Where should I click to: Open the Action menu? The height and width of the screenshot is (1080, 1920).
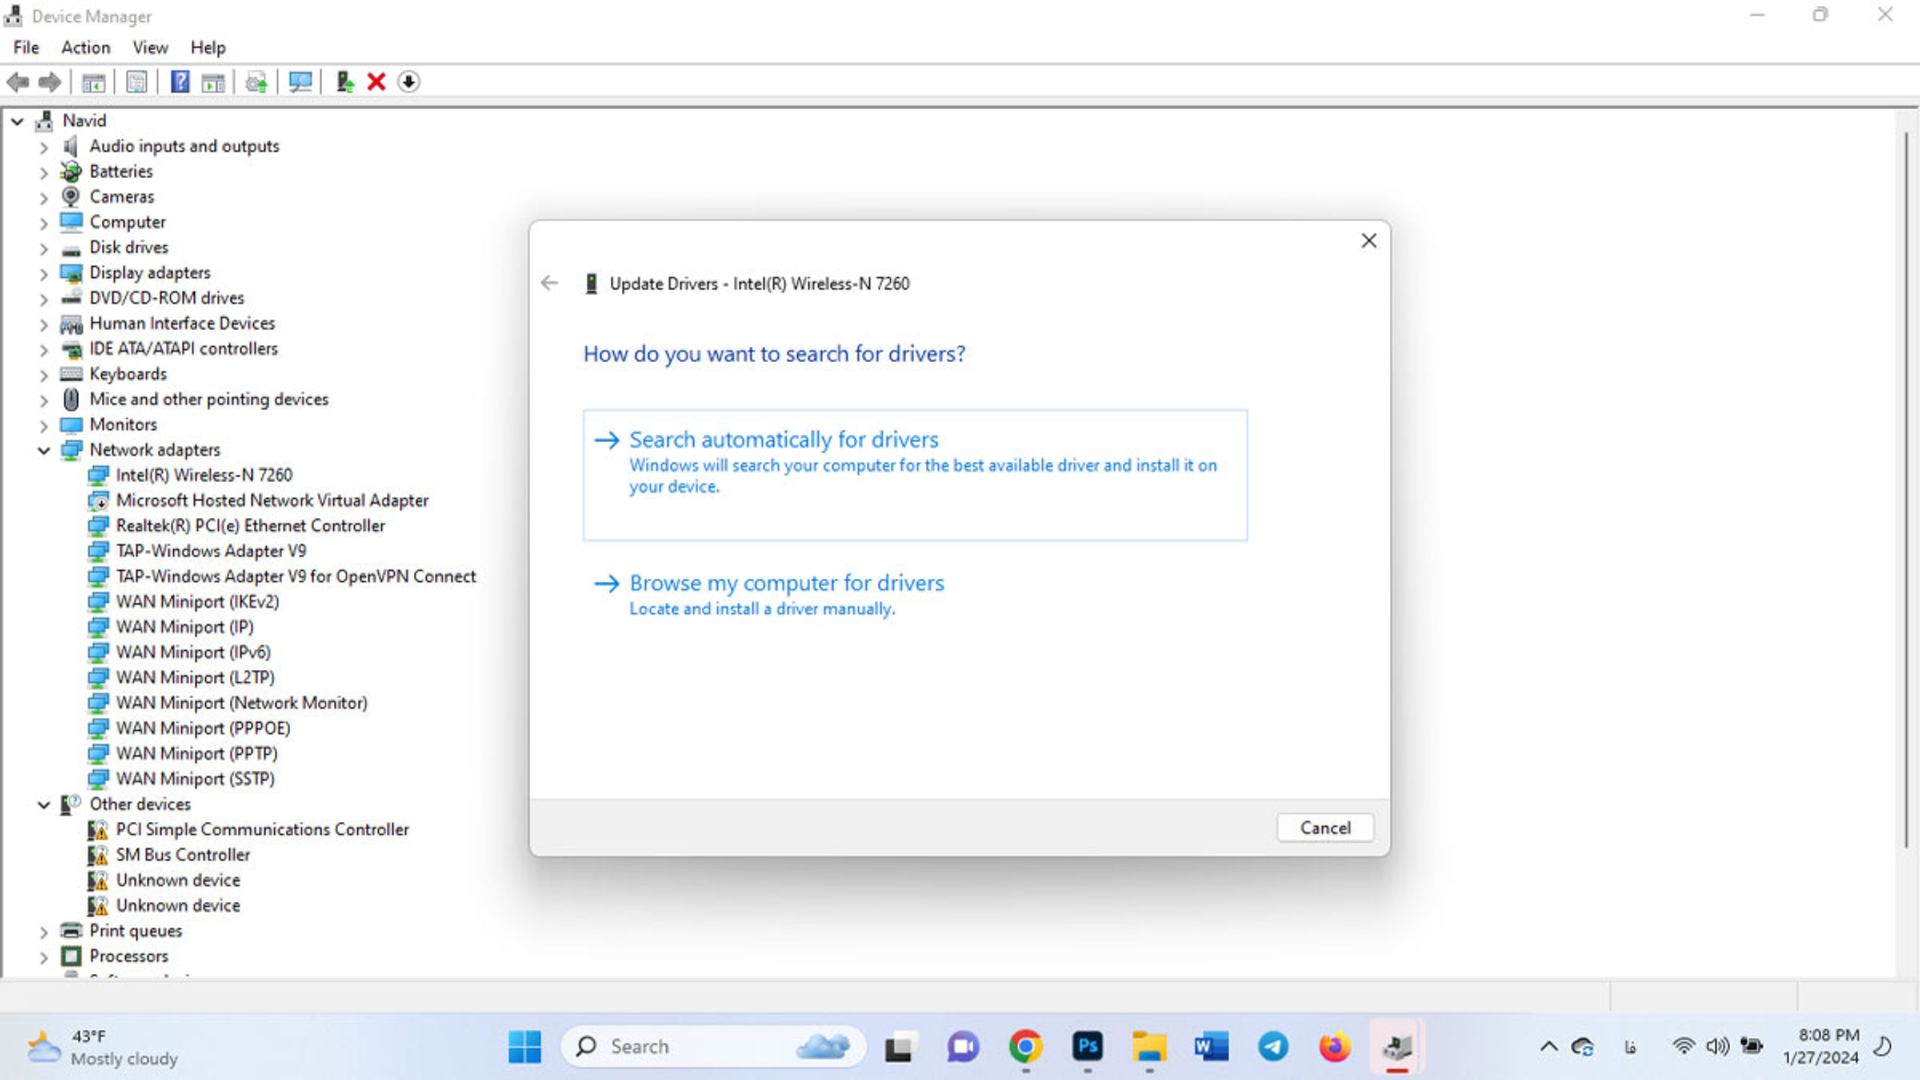pyautogui.click(x=86, y=47)
